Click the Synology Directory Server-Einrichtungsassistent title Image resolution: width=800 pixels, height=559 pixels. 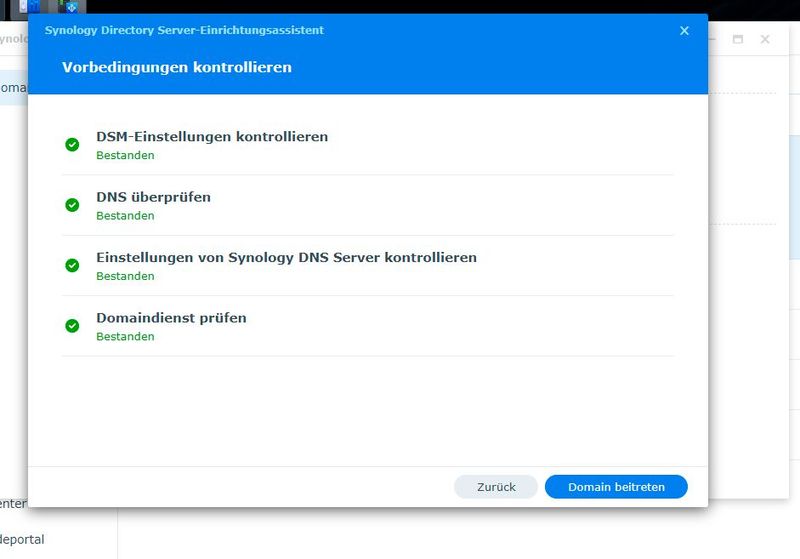[184, 30]
